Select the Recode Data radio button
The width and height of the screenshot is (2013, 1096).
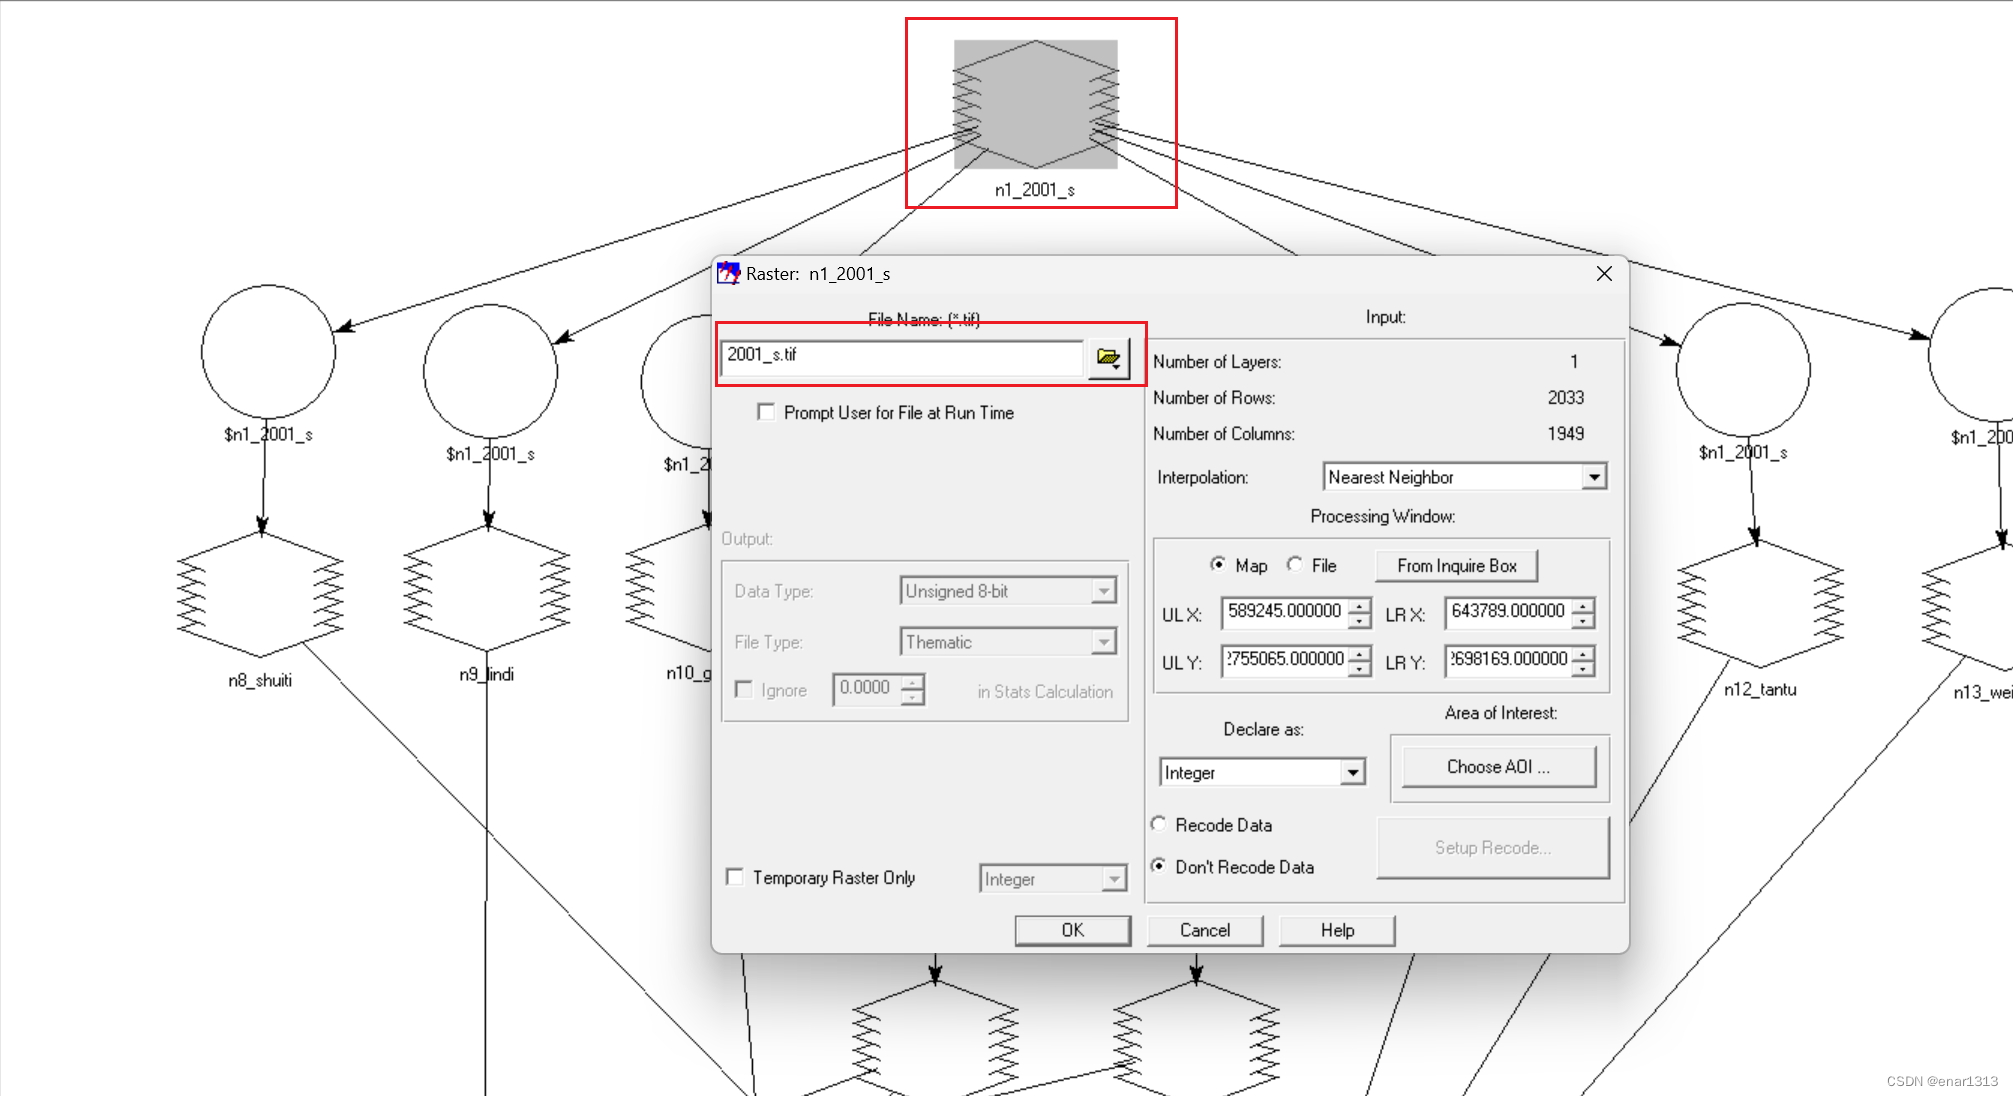[x=1159, y=824]
